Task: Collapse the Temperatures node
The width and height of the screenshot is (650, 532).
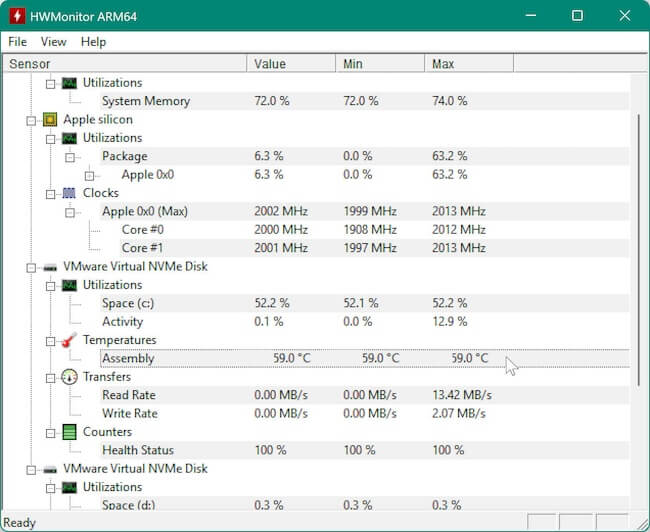Action: 51,341
